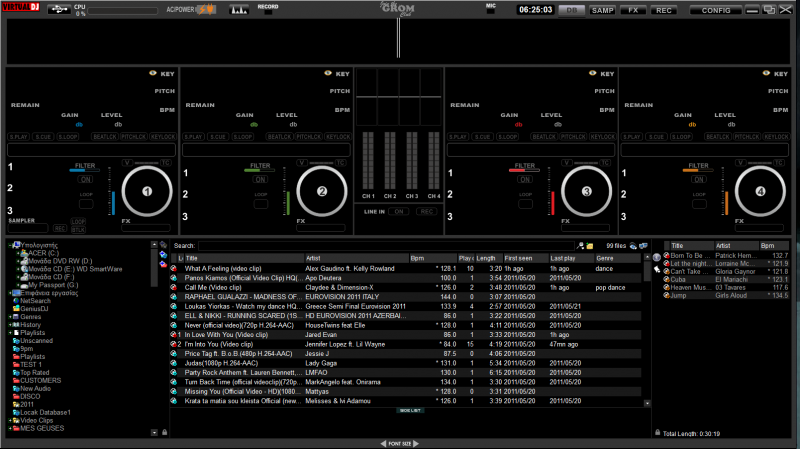Image resolution: width=800 pixels, height=449 pixels.
Task: Switch to the SAMP tab
Action: click(602, 10)
